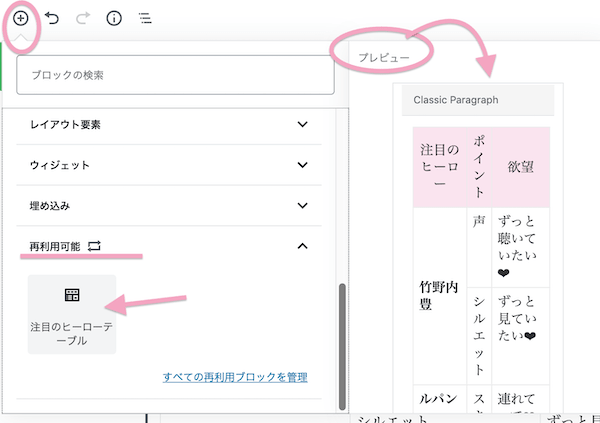Click the 声 cell in preview table
Image resolution: width=600 pixels, height=423 pixels.
(x=479, y=247)
